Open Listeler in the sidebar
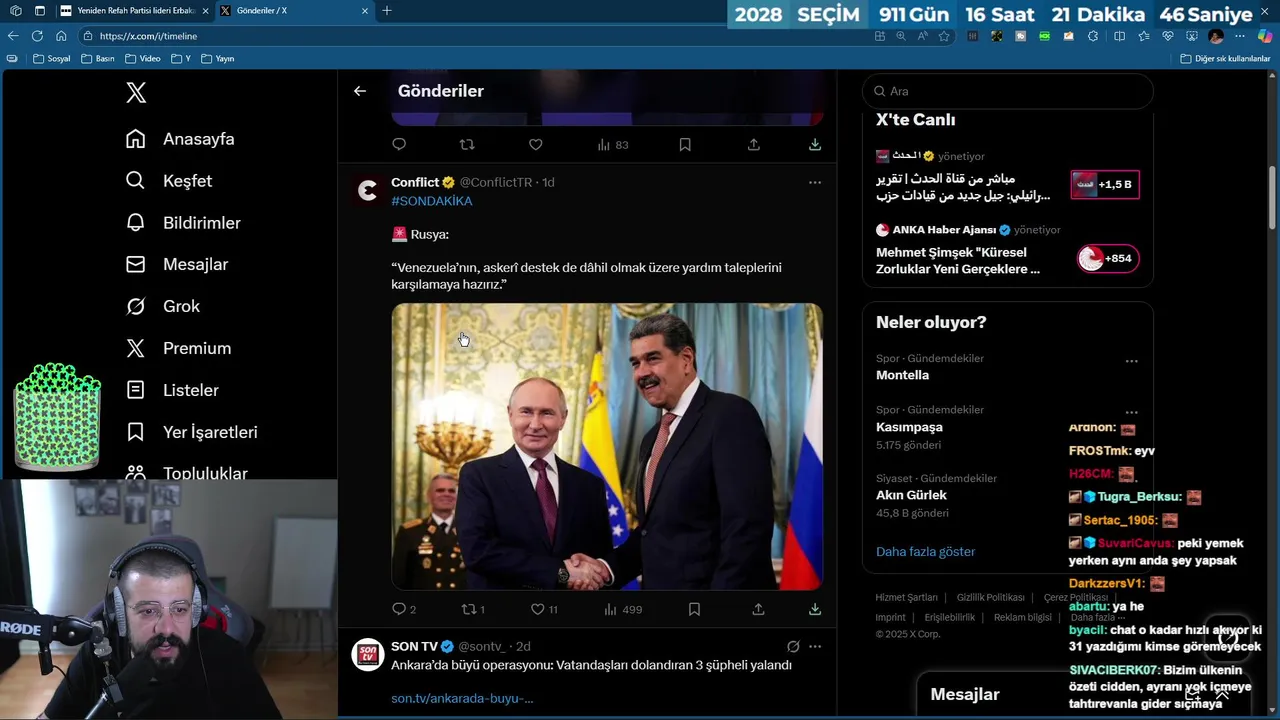Image resolution: width=1280 pixels, height=720 pixels. tap(172, 391)
